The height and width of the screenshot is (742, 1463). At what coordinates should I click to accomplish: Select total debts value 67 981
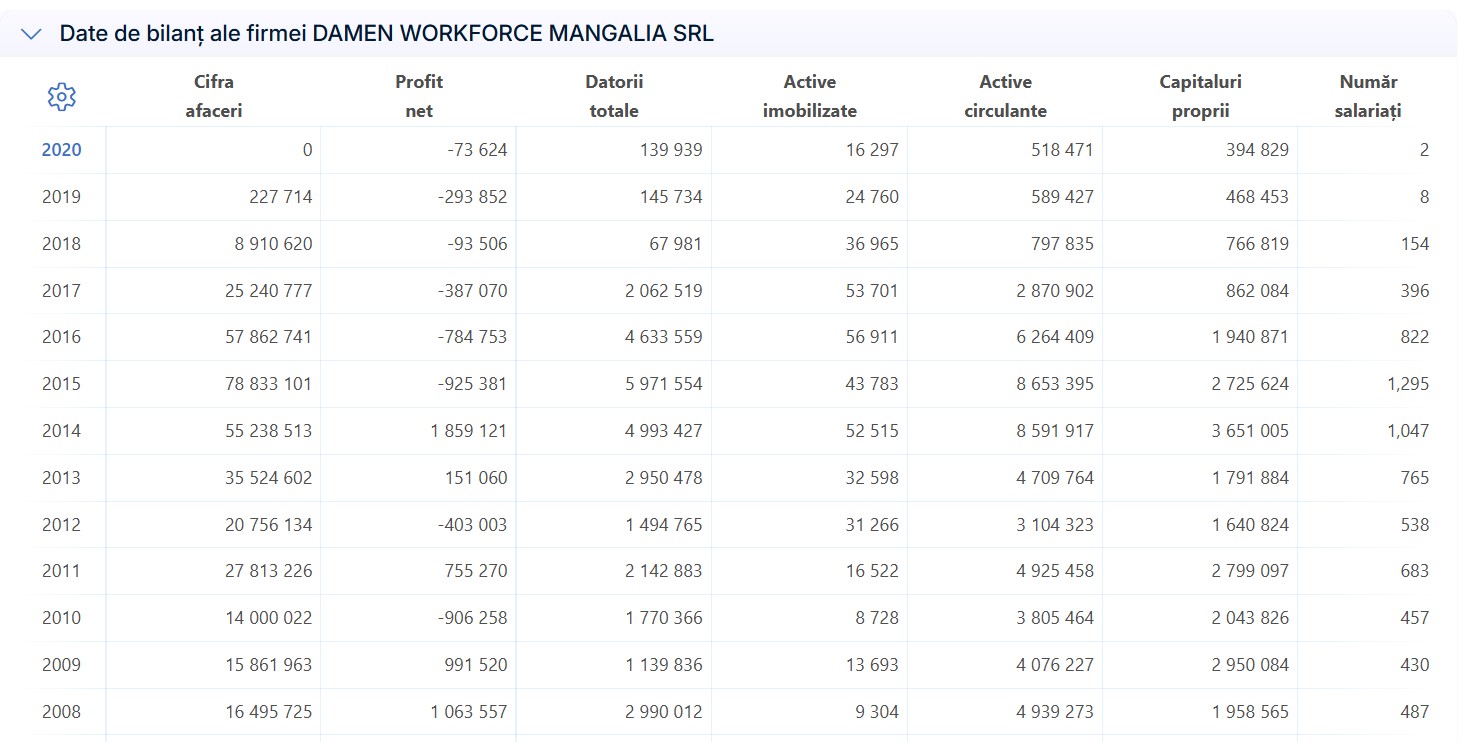[x=675, y=244]
